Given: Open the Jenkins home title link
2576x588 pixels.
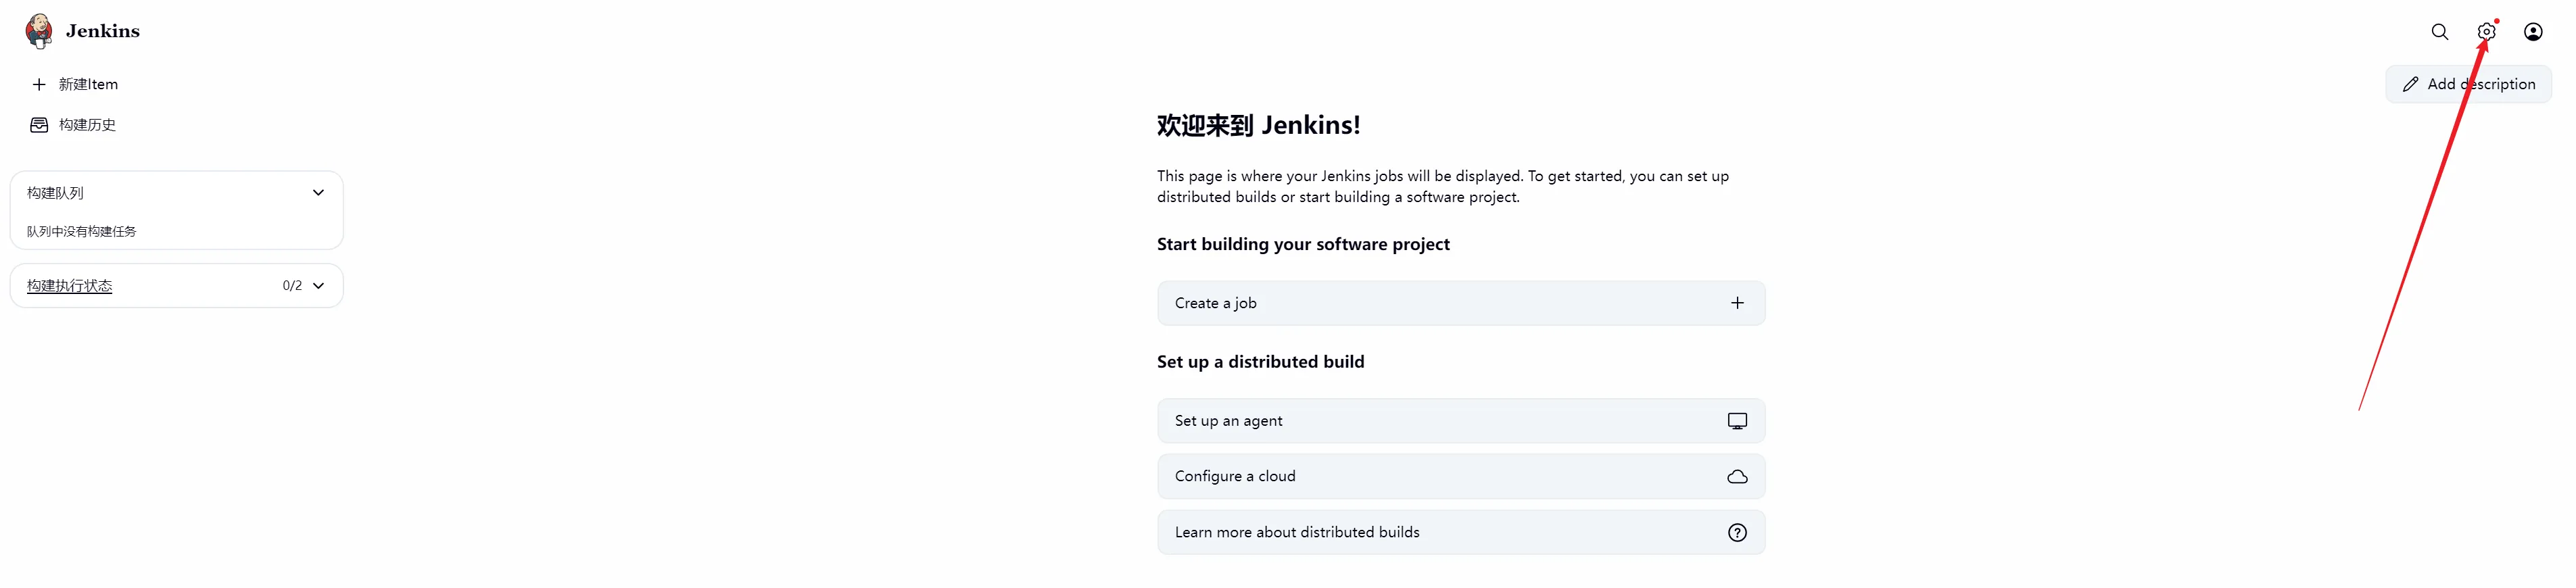Looking at the screenshot, I should pyautogui.click(x=103, y=31).
